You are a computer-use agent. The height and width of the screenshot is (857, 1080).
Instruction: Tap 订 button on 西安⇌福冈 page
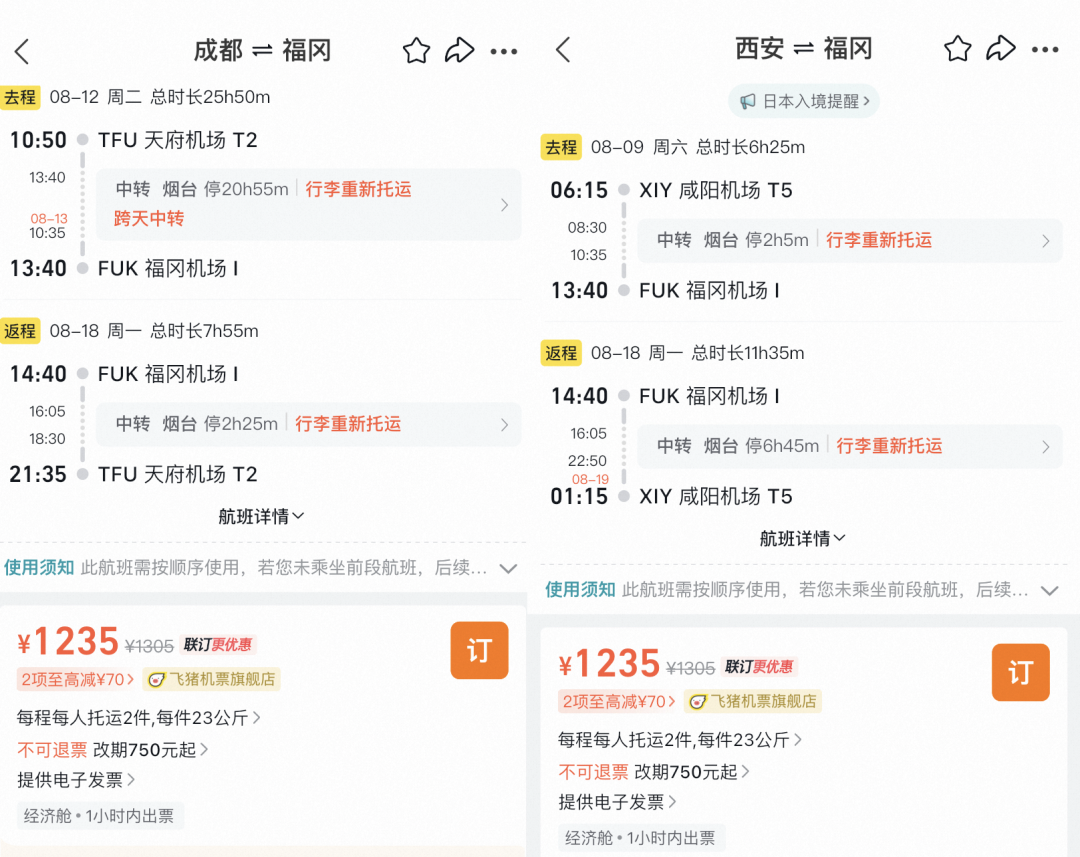click(x=1021, y=672)
